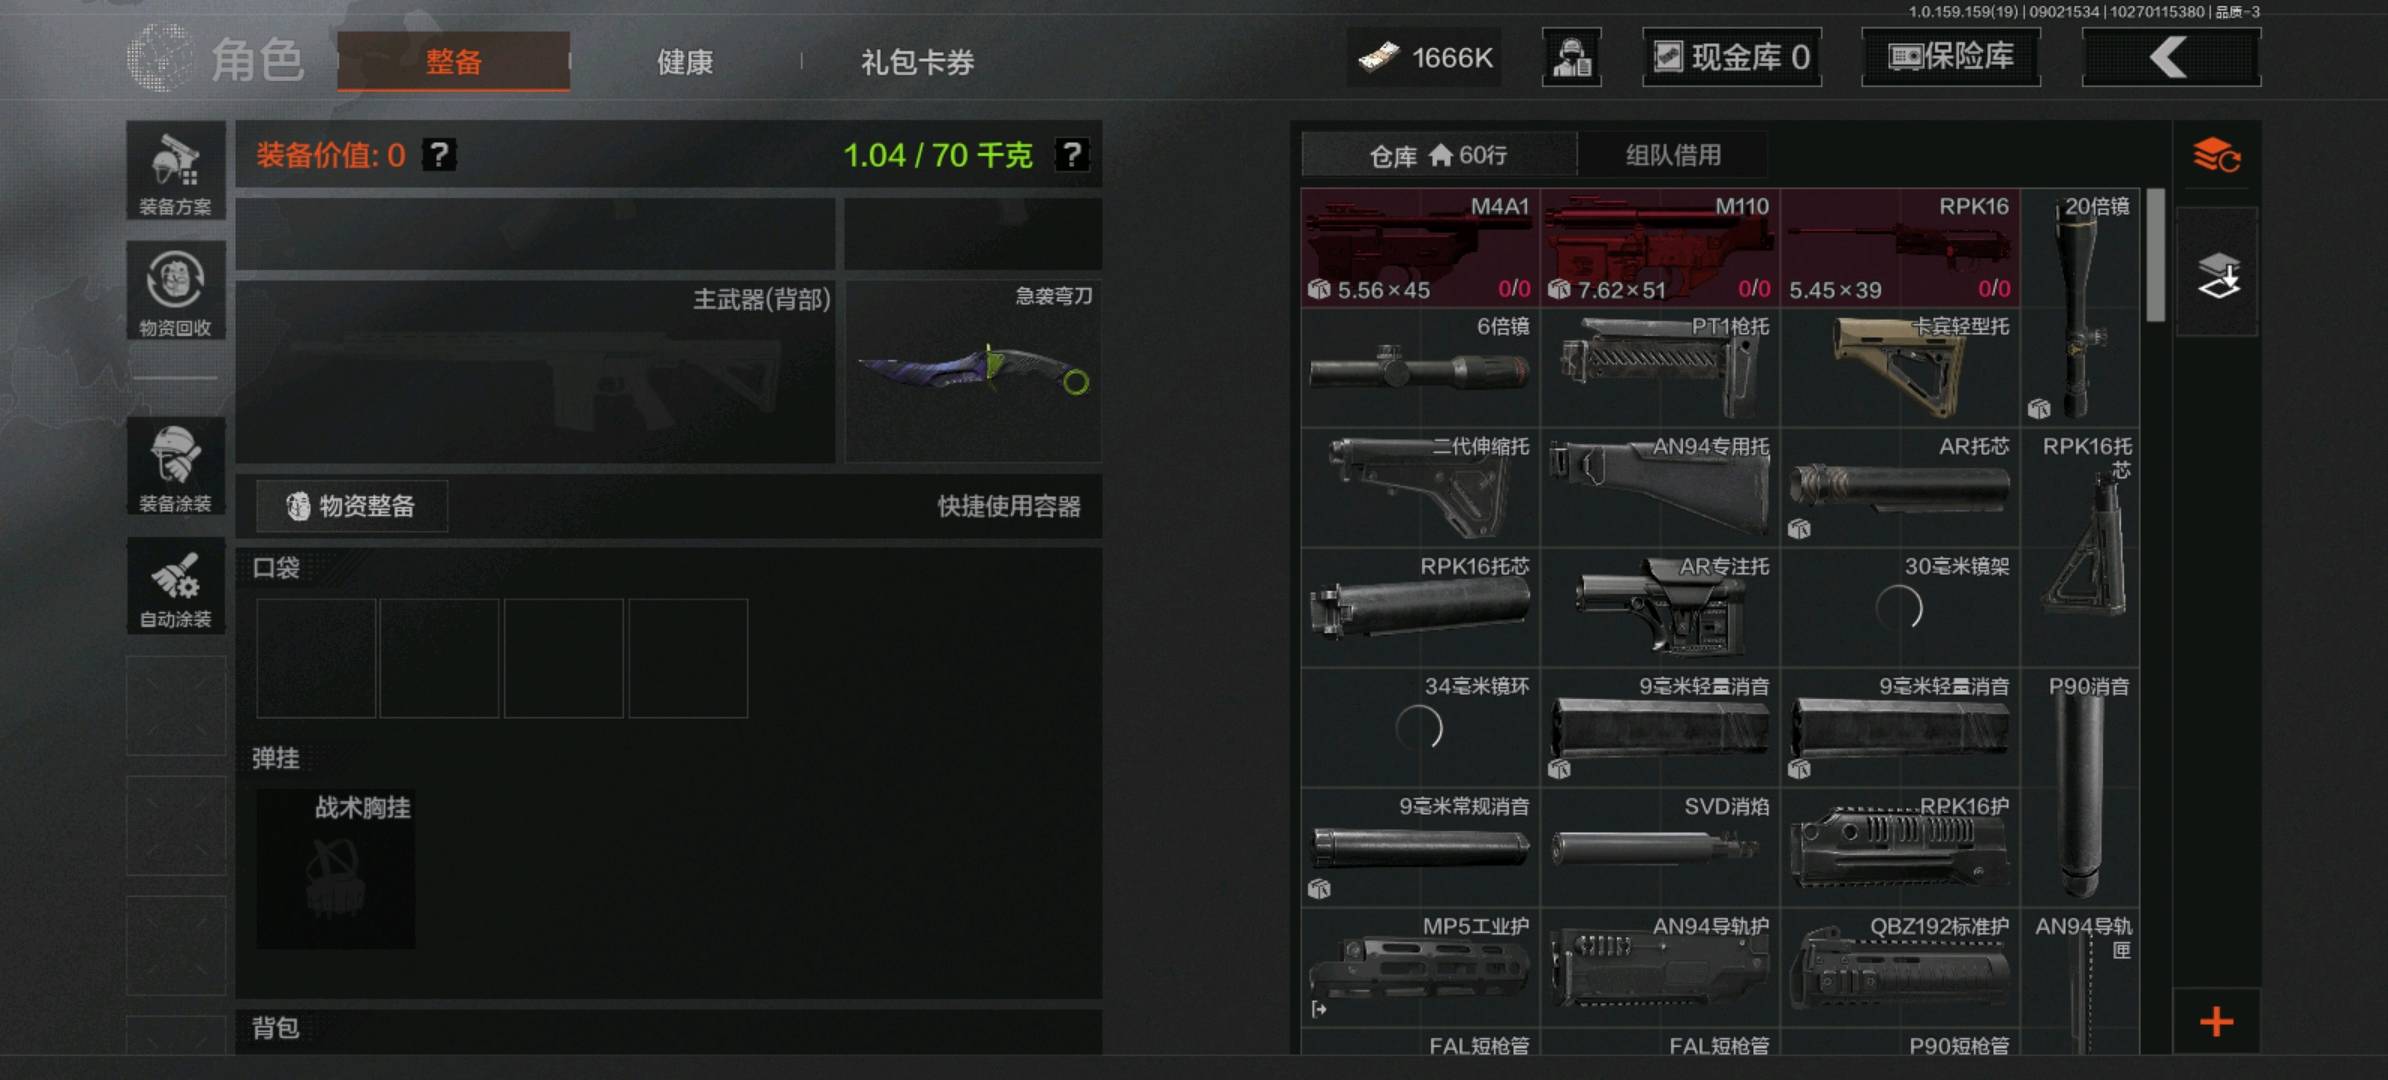Click the 自动涂装 auto-paint icon

tap(176, 586)
